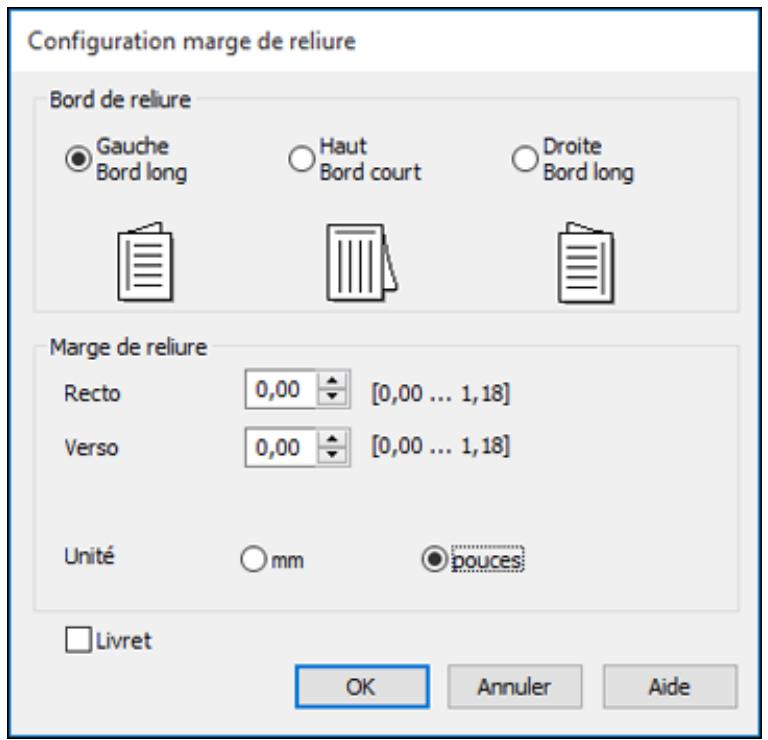Click the top short-edge binding page icon
This screenshot has width=768, height=740.
point(362,262)
